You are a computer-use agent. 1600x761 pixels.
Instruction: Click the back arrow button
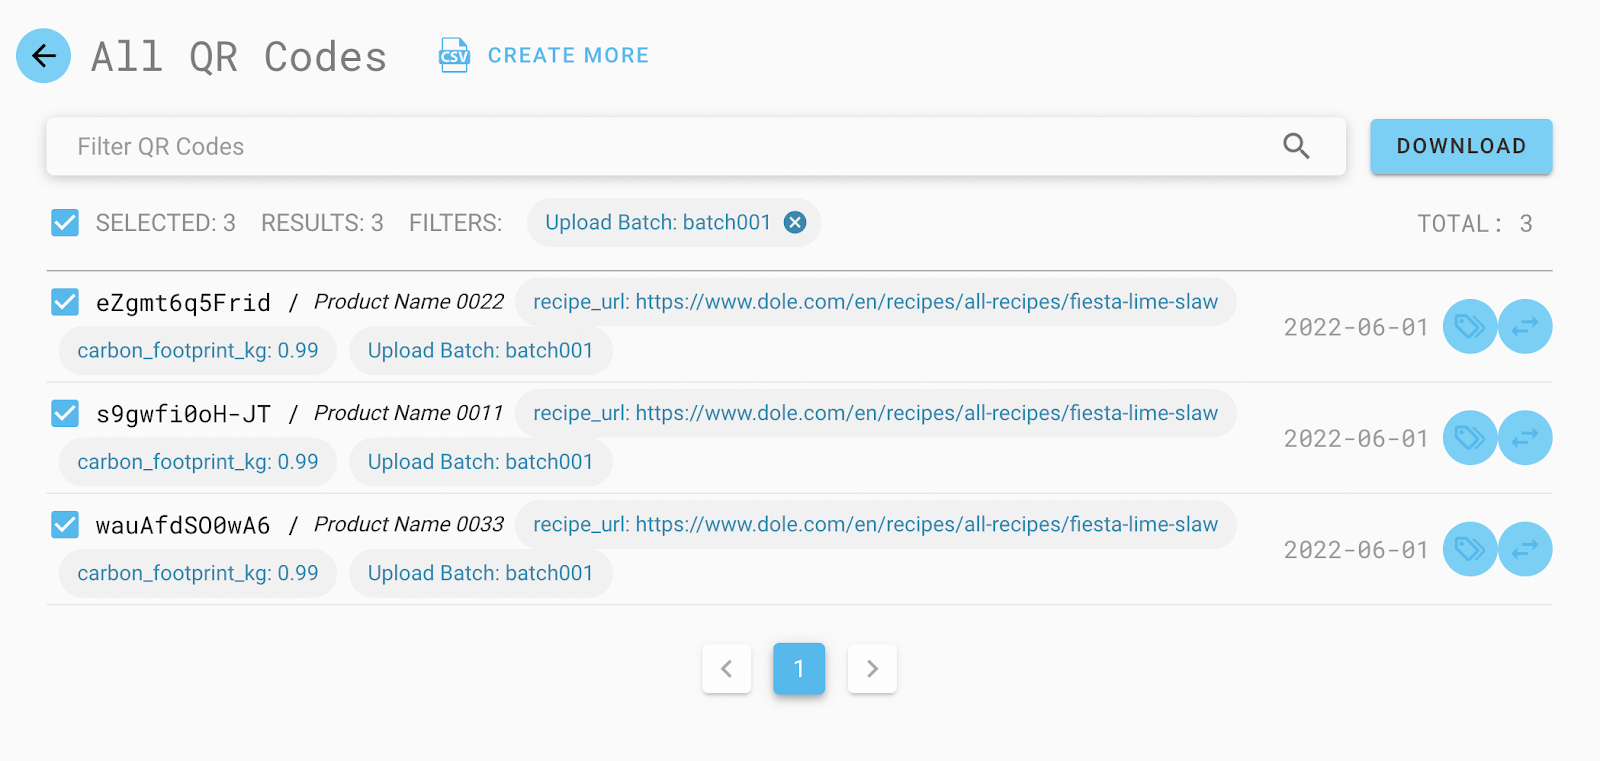click(43, 56)
